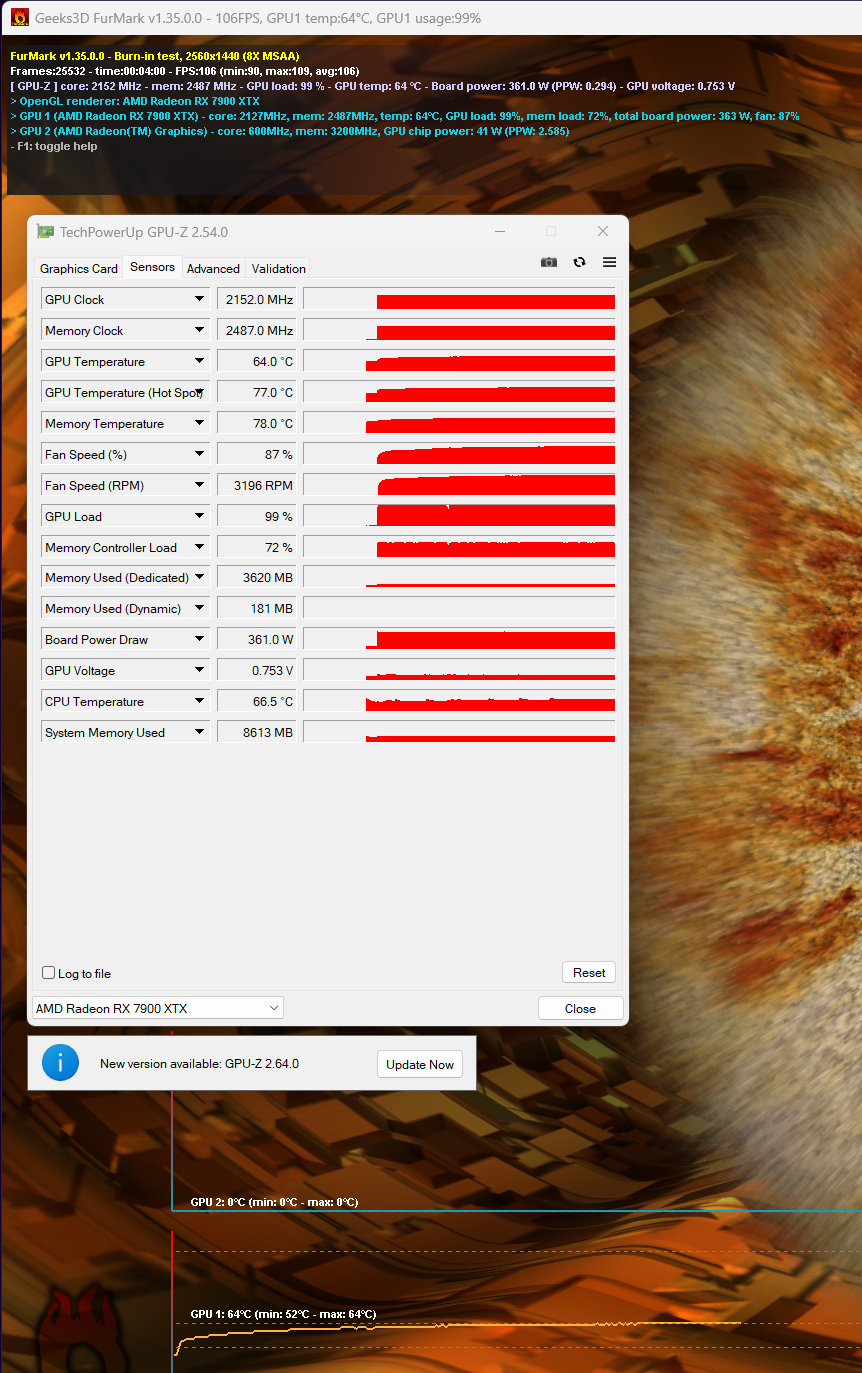
Task: Click the GPU-Z screenshot camera icon
Action: (x=549, y=262)
